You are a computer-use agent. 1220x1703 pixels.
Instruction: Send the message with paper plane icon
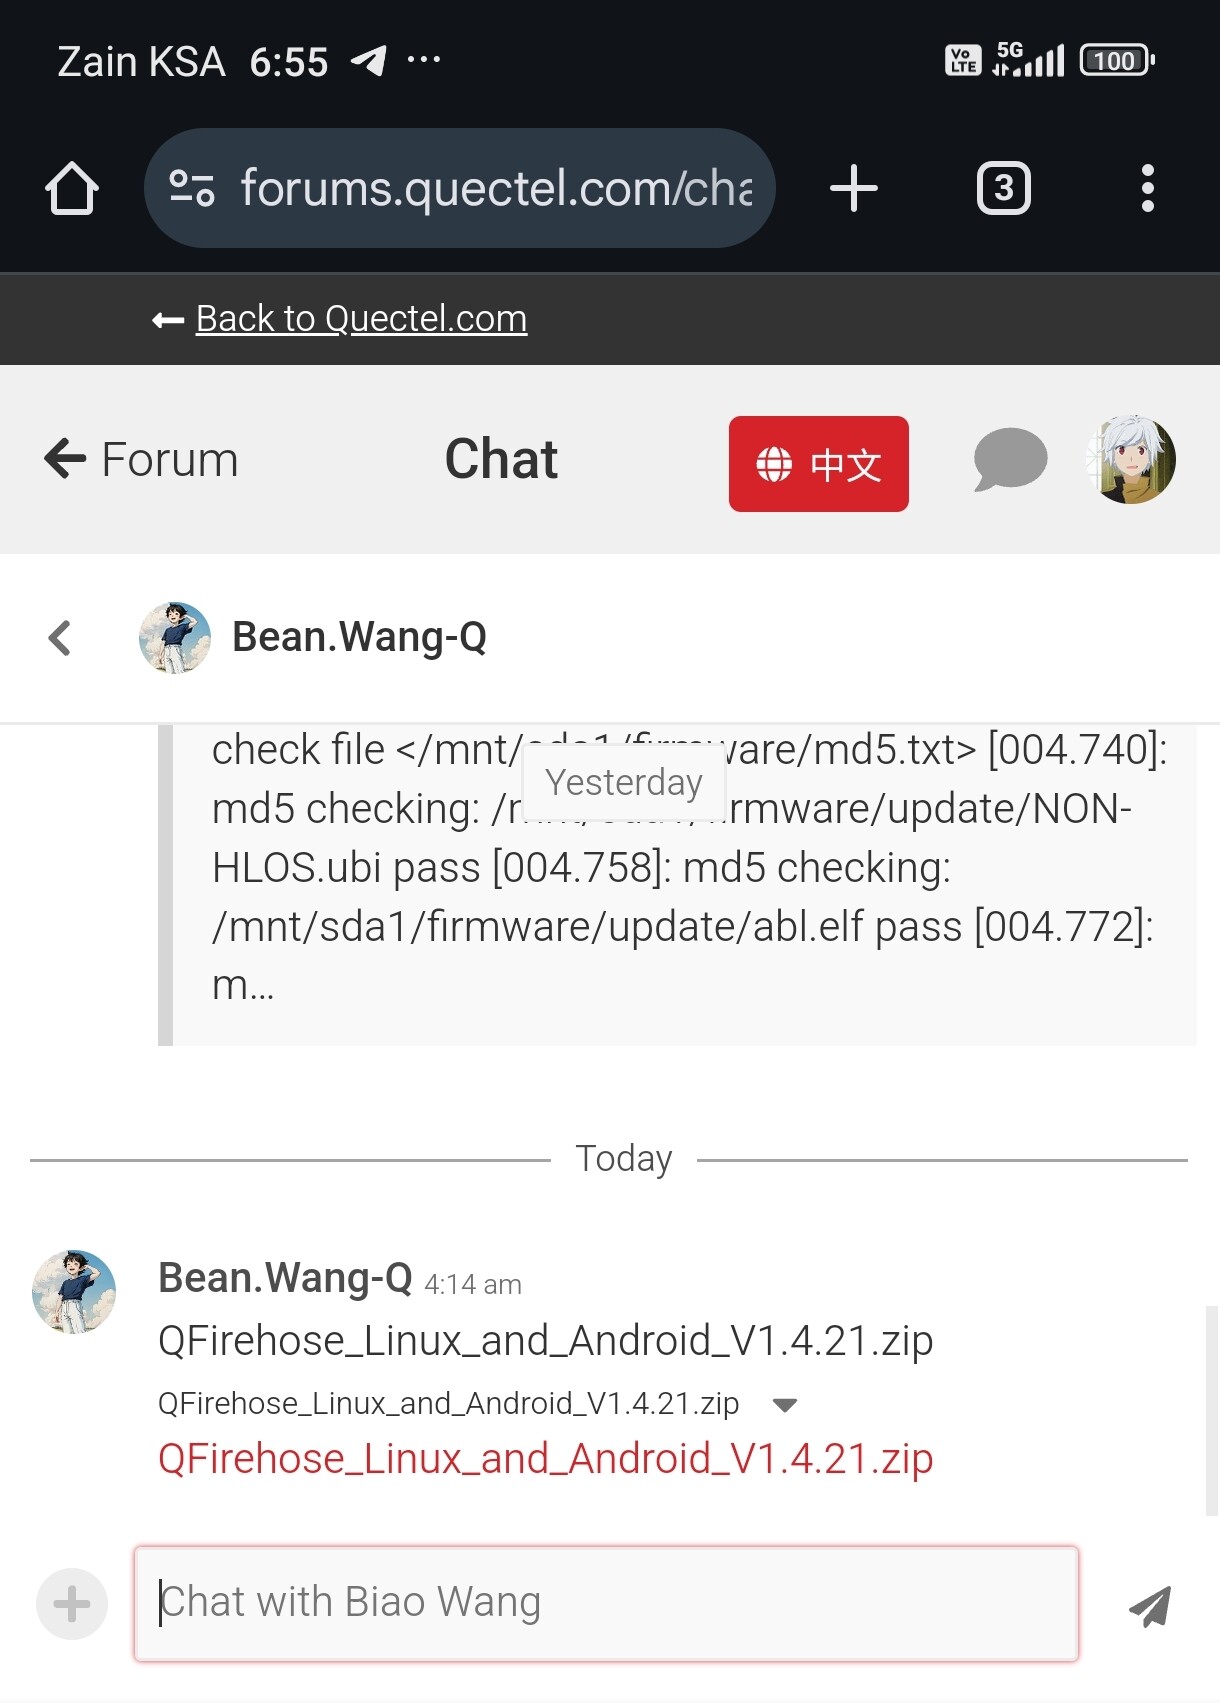tap(1150, 1606)
